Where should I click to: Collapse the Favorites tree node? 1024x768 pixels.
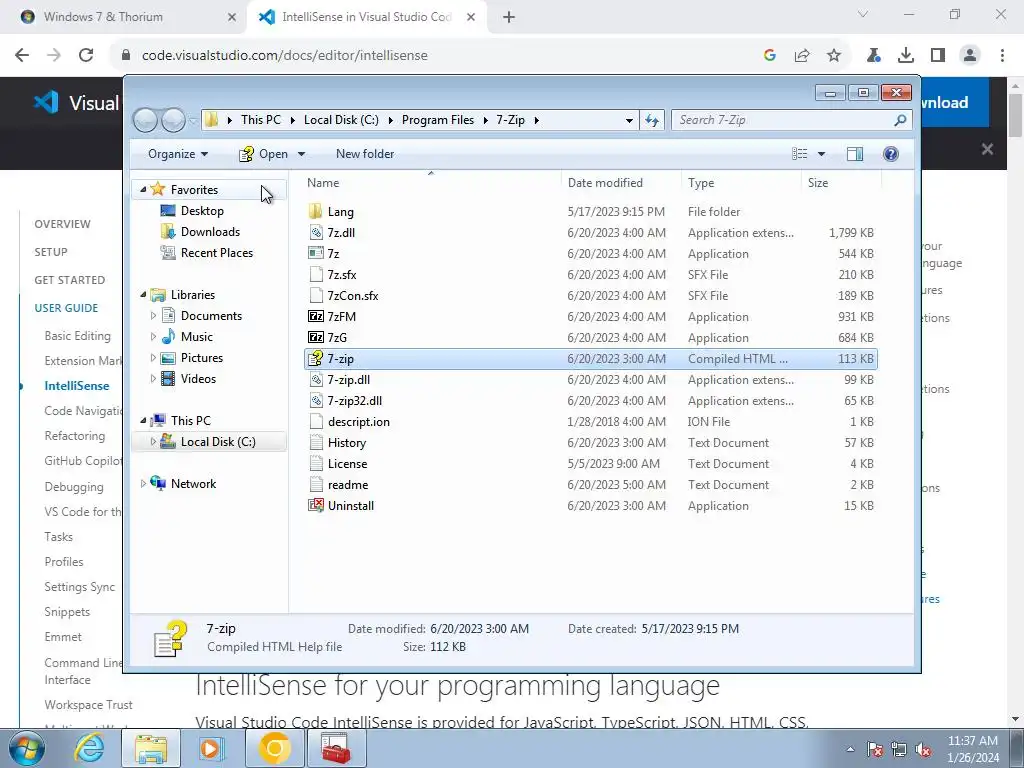143,189
